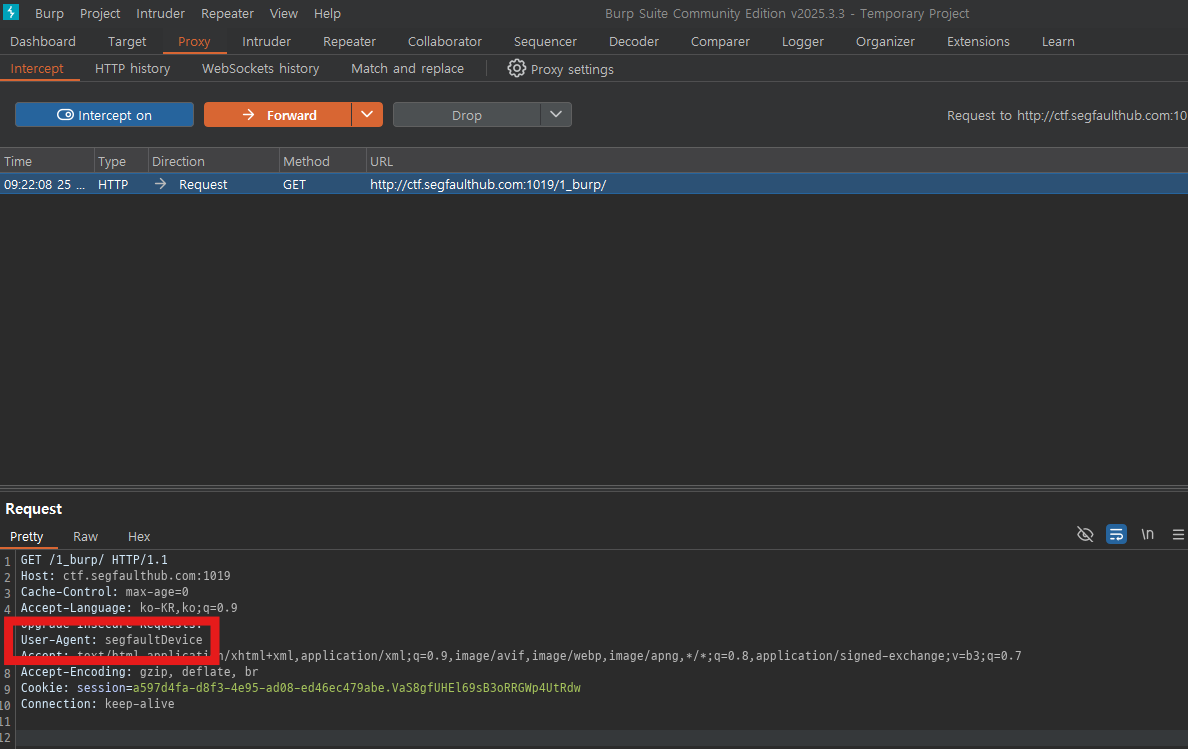
Task: Click the Connection: keep-alive line
Action: (x=98, y=704)
